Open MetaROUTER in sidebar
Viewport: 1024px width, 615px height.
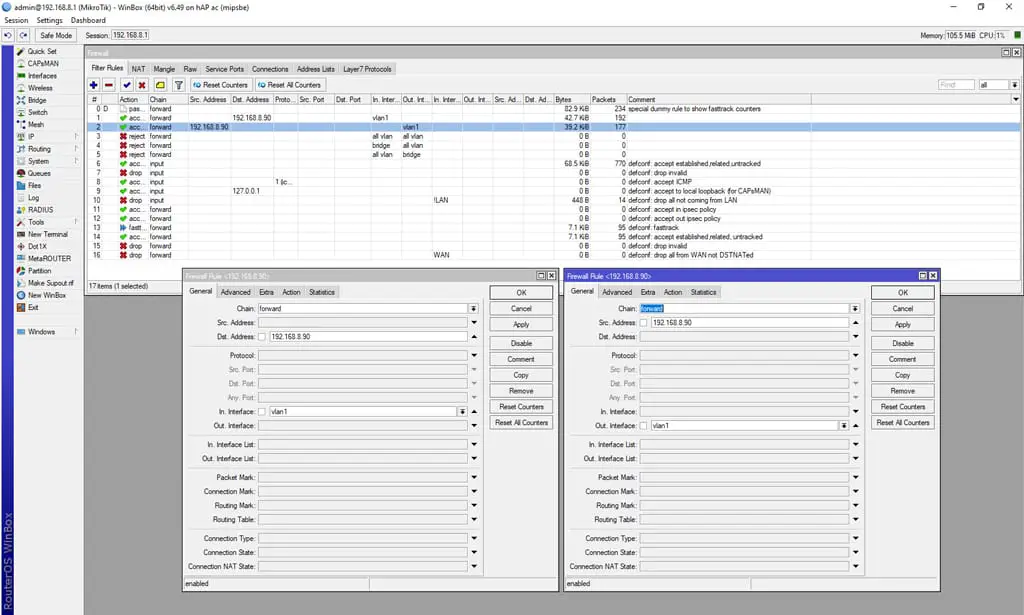[49, 259]
